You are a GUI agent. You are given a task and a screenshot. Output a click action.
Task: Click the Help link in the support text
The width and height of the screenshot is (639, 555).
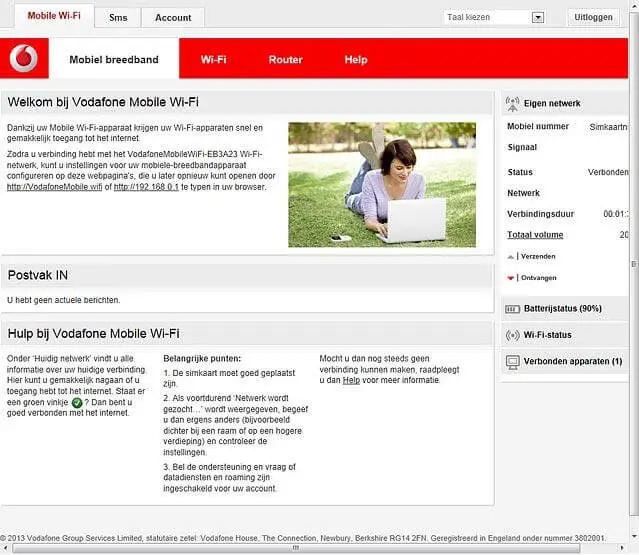tap(351, 380)
